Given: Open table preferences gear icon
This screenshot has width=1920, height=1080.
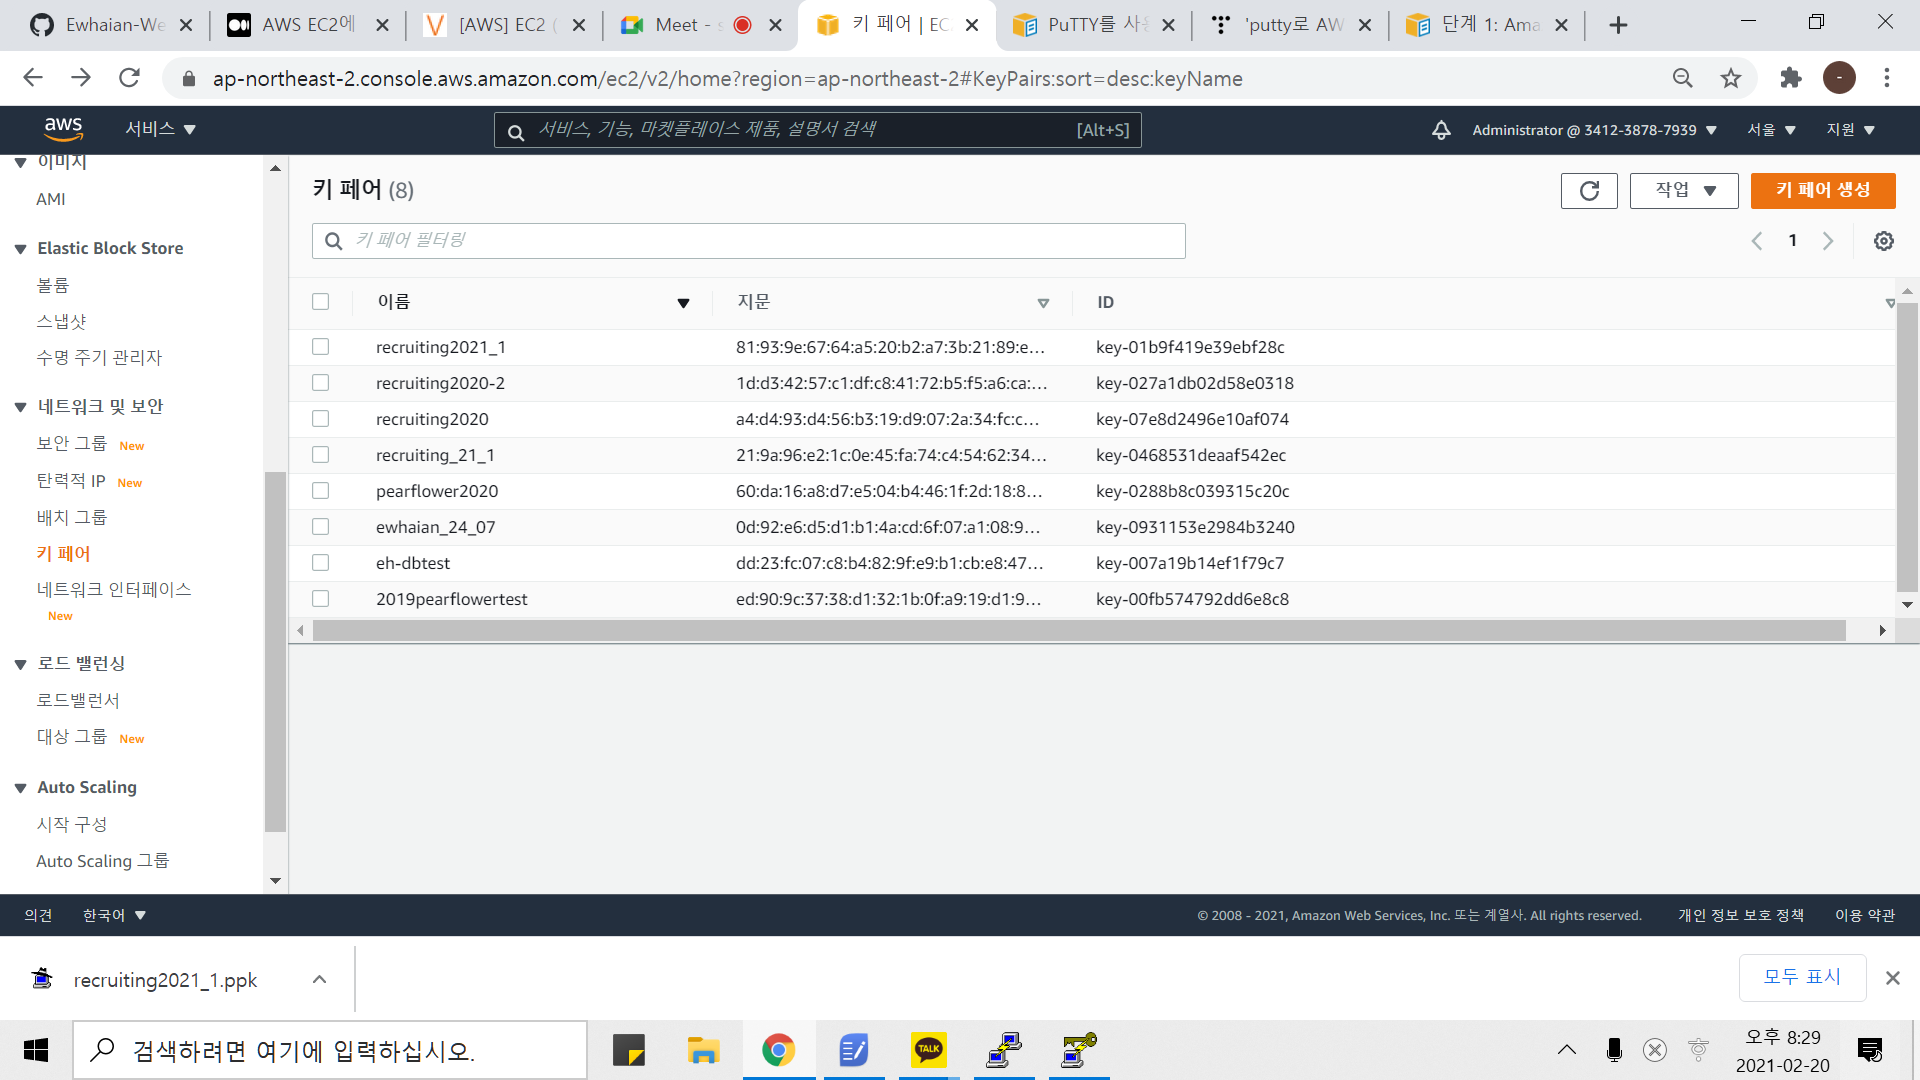Looking at the screenshot, I should pyautogui.click(x=1883, y=241).
